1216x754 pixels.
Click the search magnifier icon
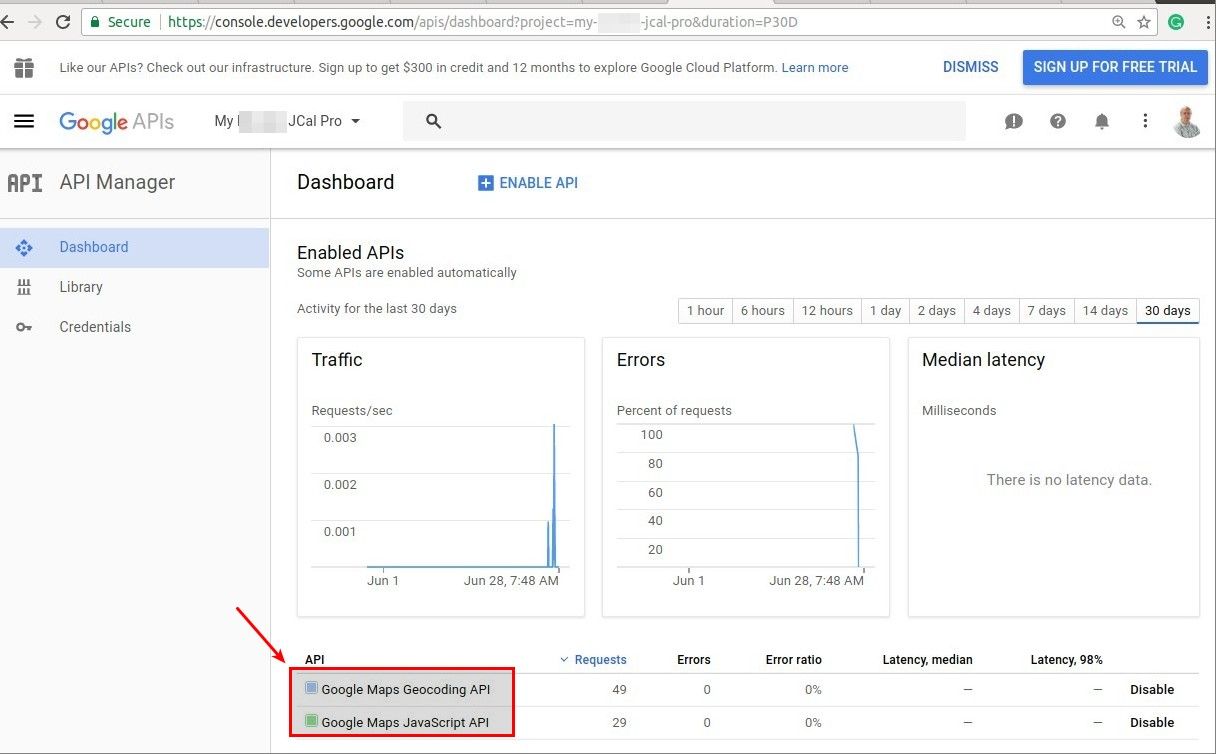(x=433, y=121)
